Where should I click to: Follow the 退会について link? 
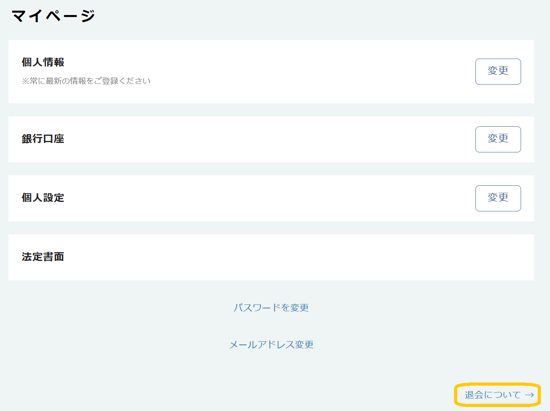[499, 395]
